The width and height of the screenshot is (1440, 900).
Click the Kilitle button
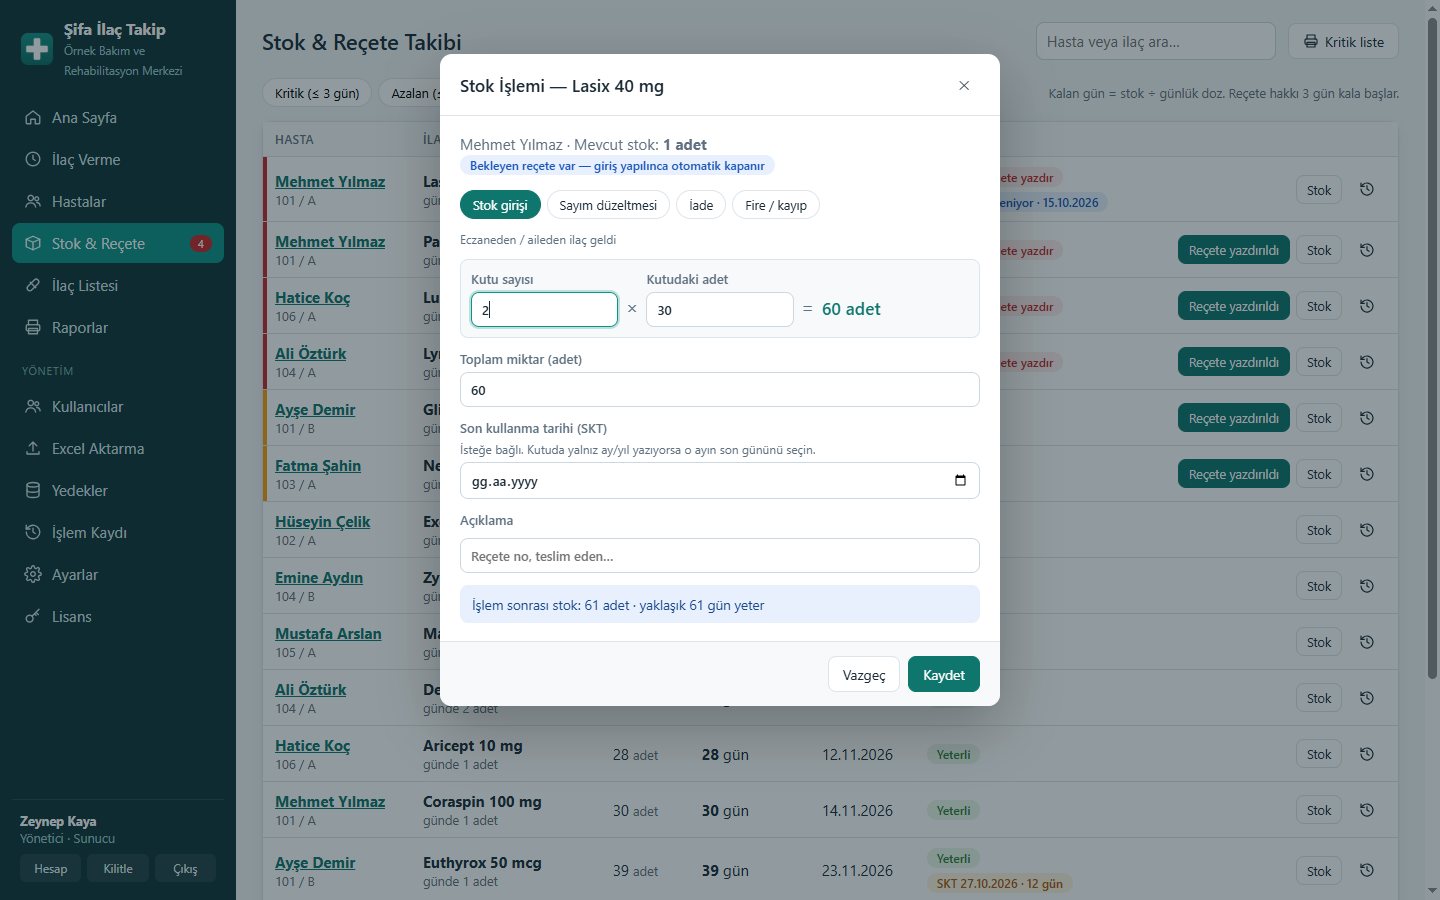pos(118,868)
